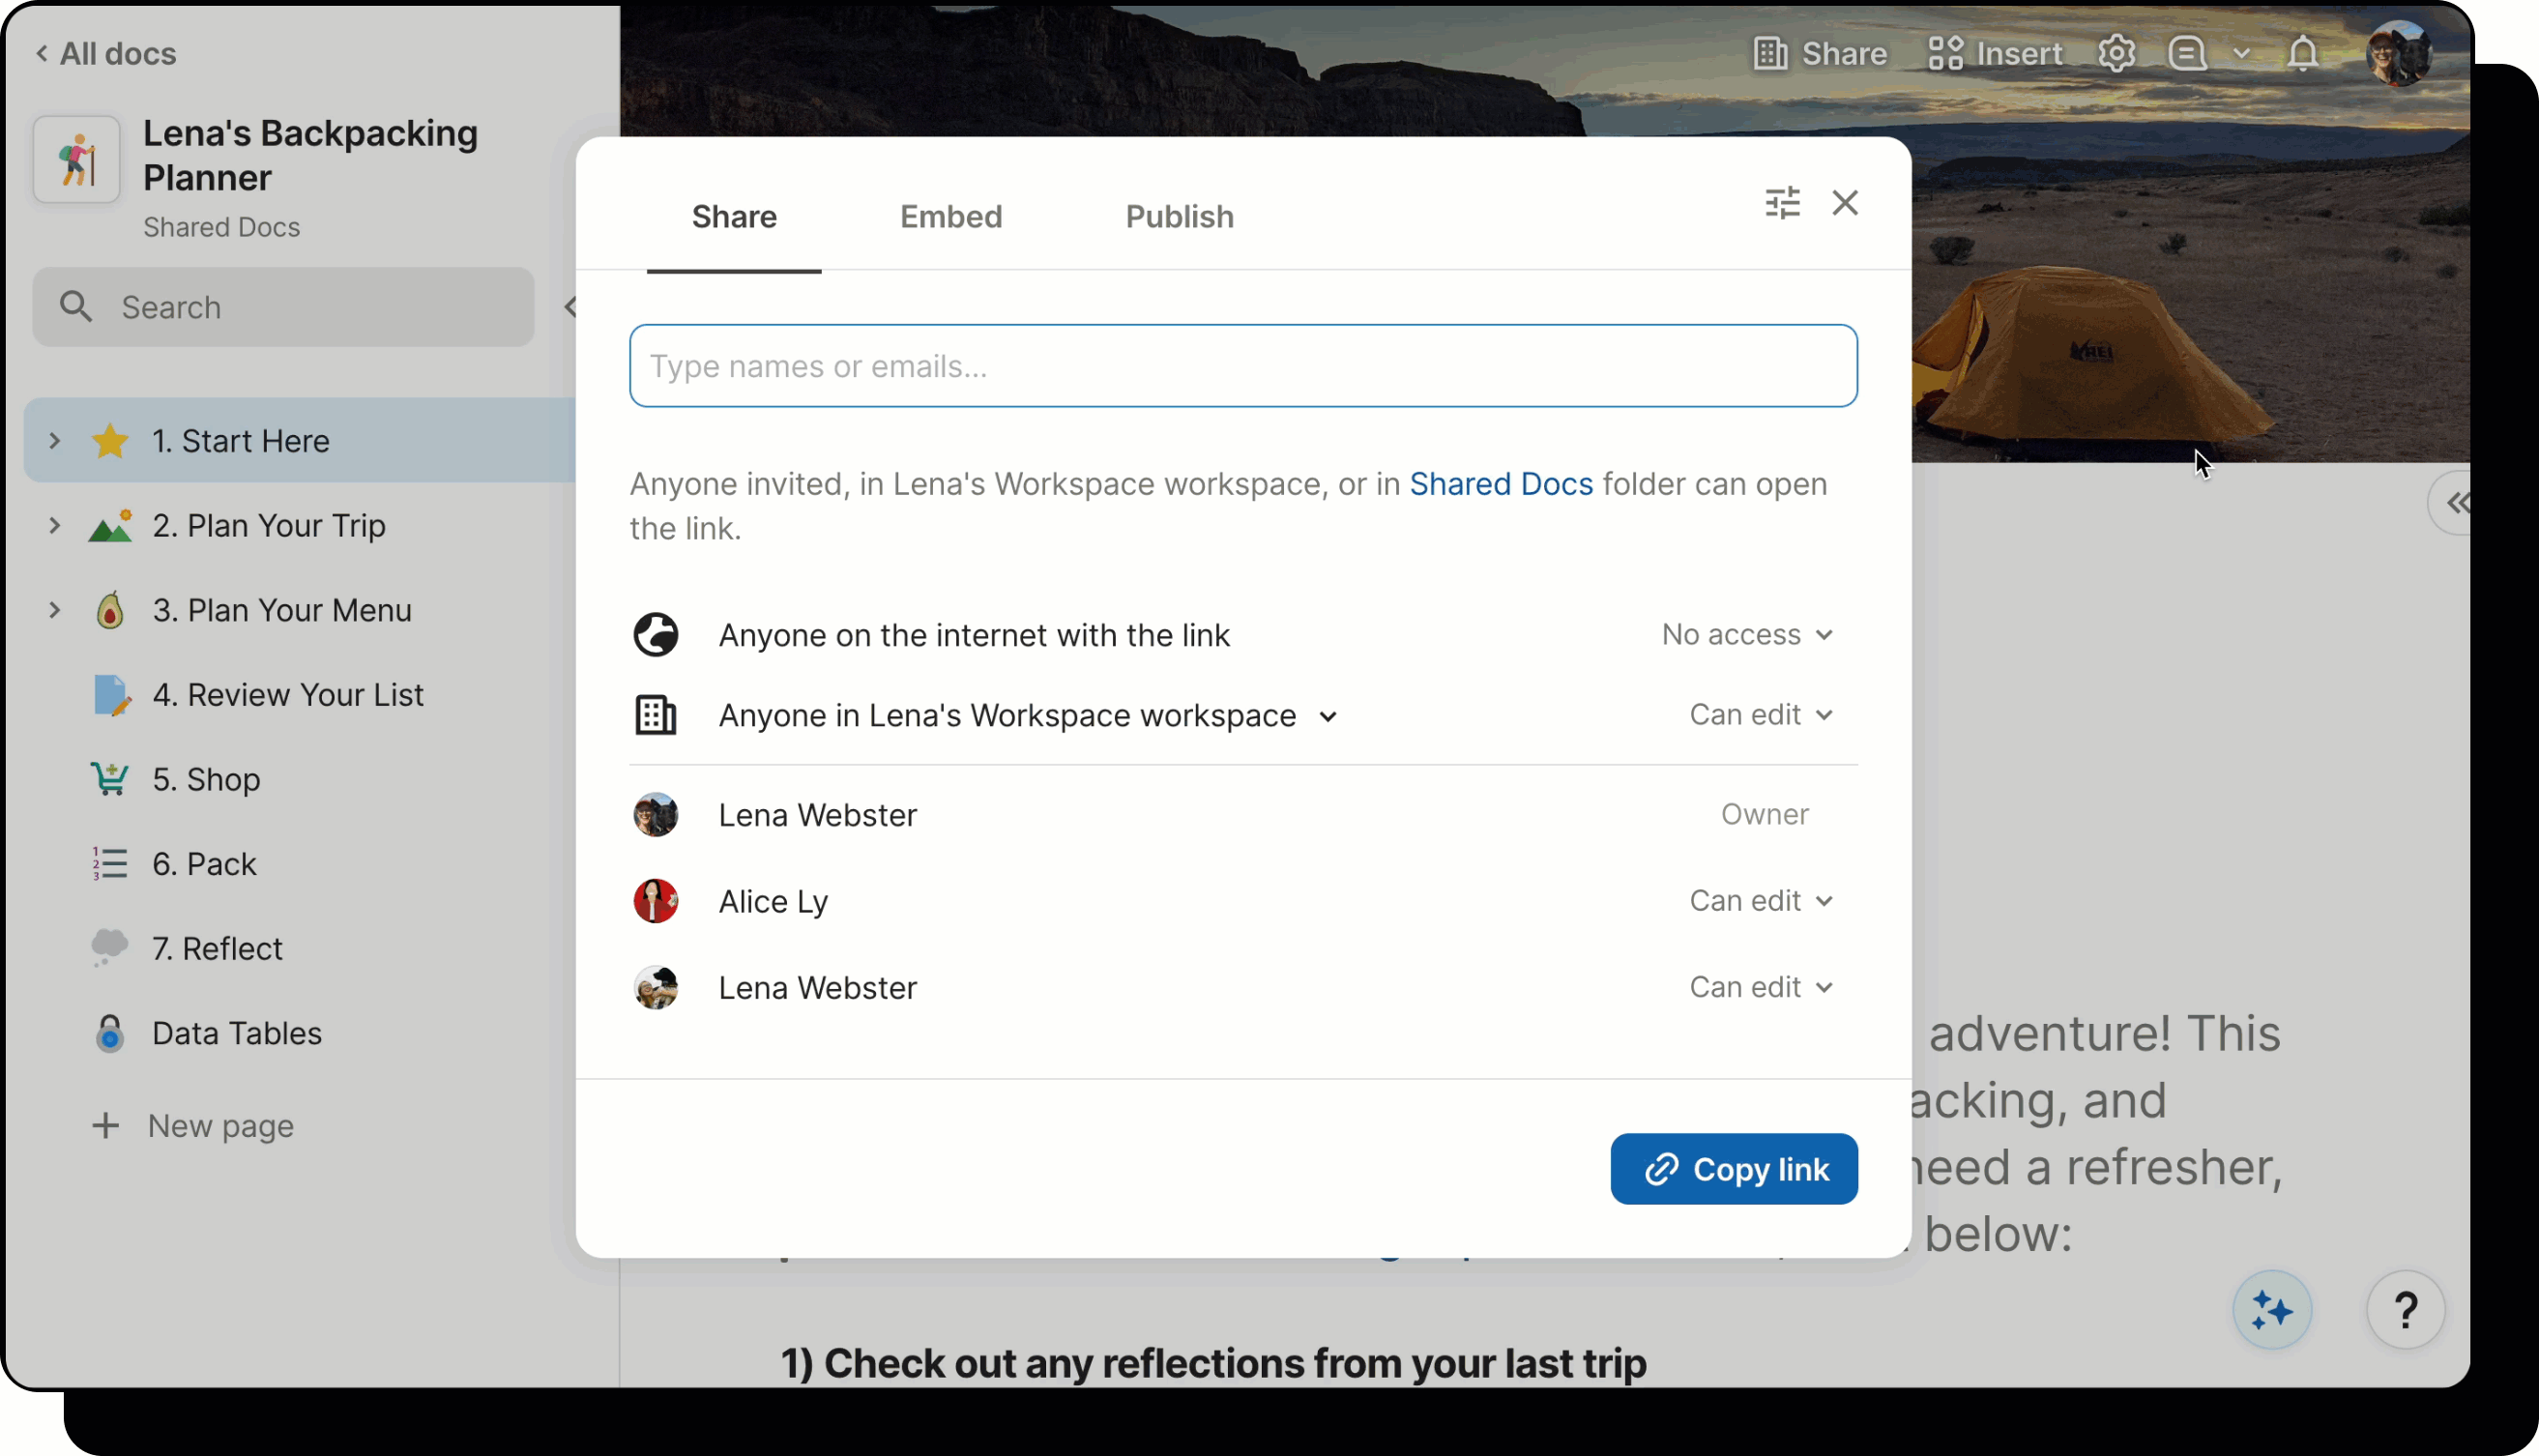Open the Shared Docs folder link
2539x1456 pixels.
point(1500,484)
